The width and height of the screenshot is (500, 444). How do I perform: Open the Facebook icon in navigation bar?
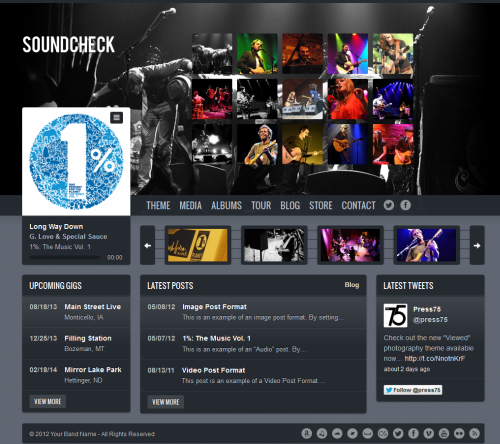coord(405,205)
